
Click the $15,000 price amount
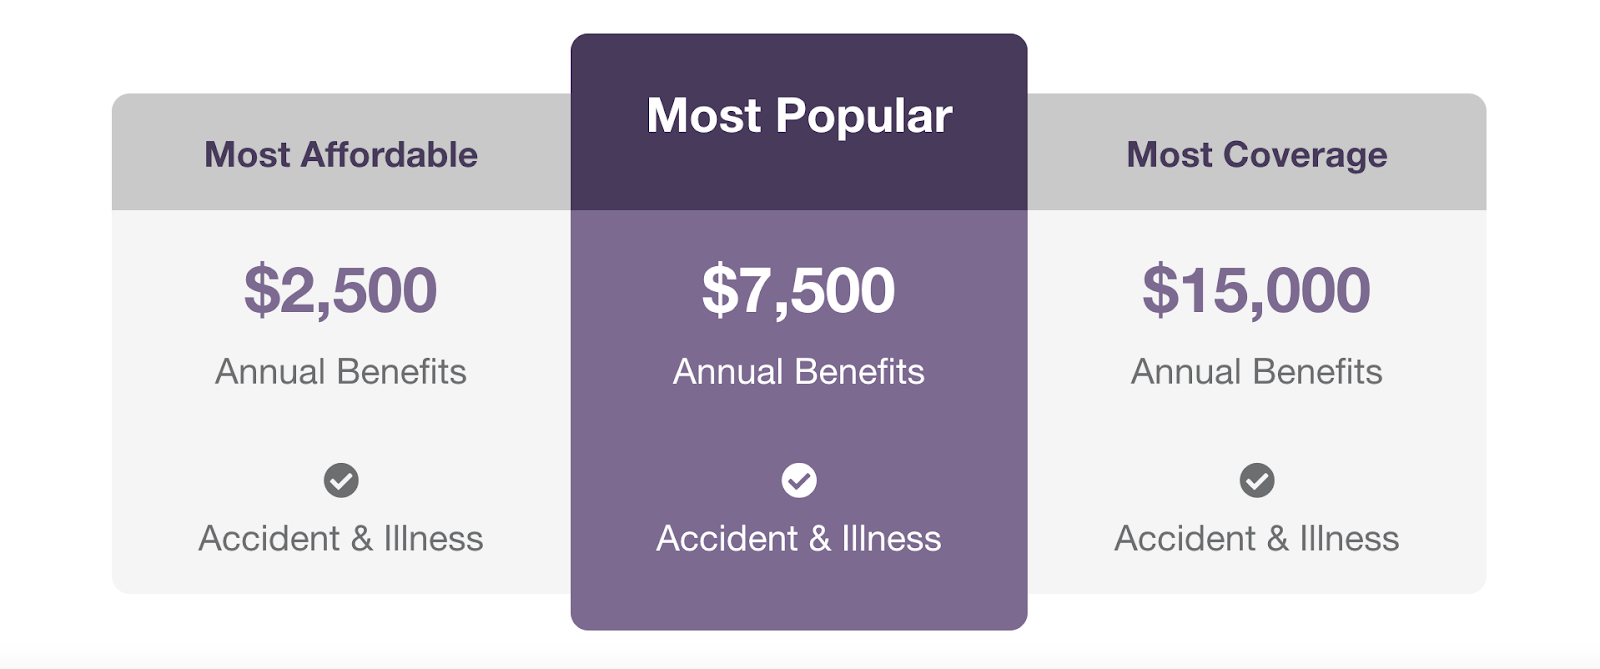click(1257, 290)
